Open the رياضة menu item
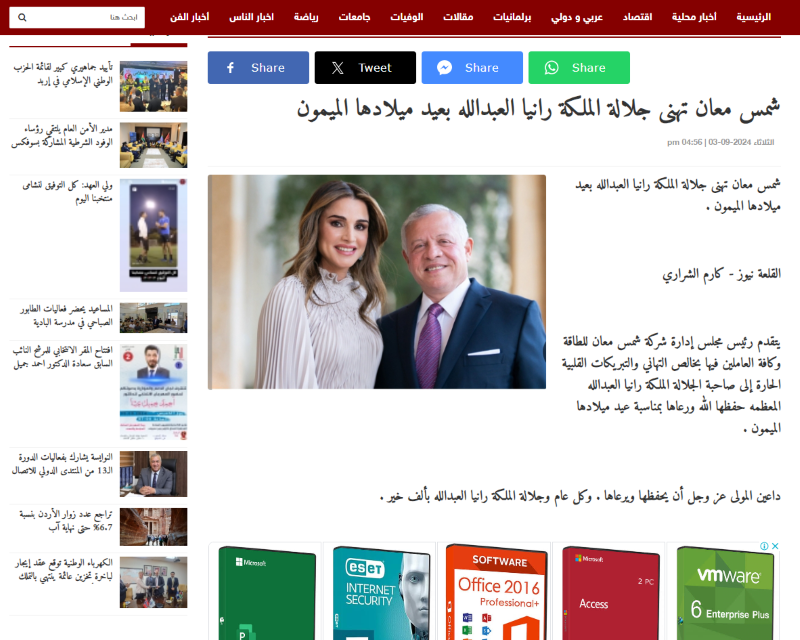 (x=306, y=17)
